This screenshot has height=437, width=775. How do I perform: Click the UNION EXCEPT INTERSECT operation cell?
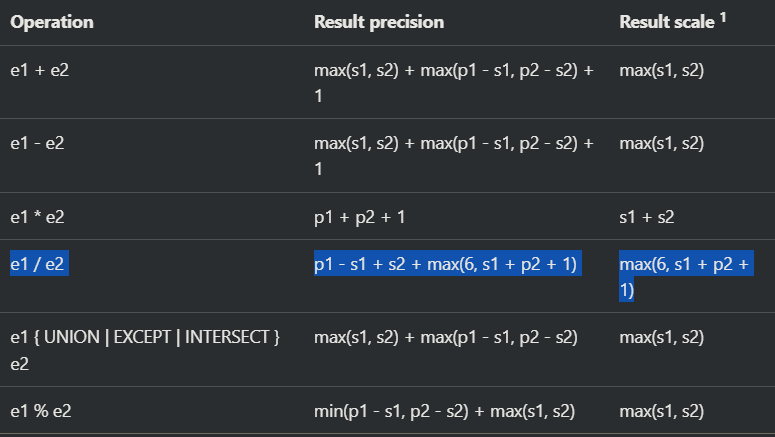tap(145, 338)
